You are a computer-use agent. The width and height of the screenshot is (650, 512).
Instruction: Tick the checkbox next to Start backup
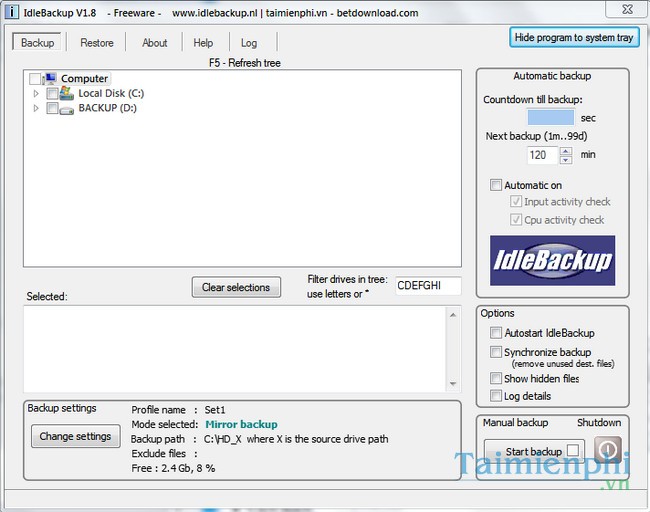tap(573, 450)
